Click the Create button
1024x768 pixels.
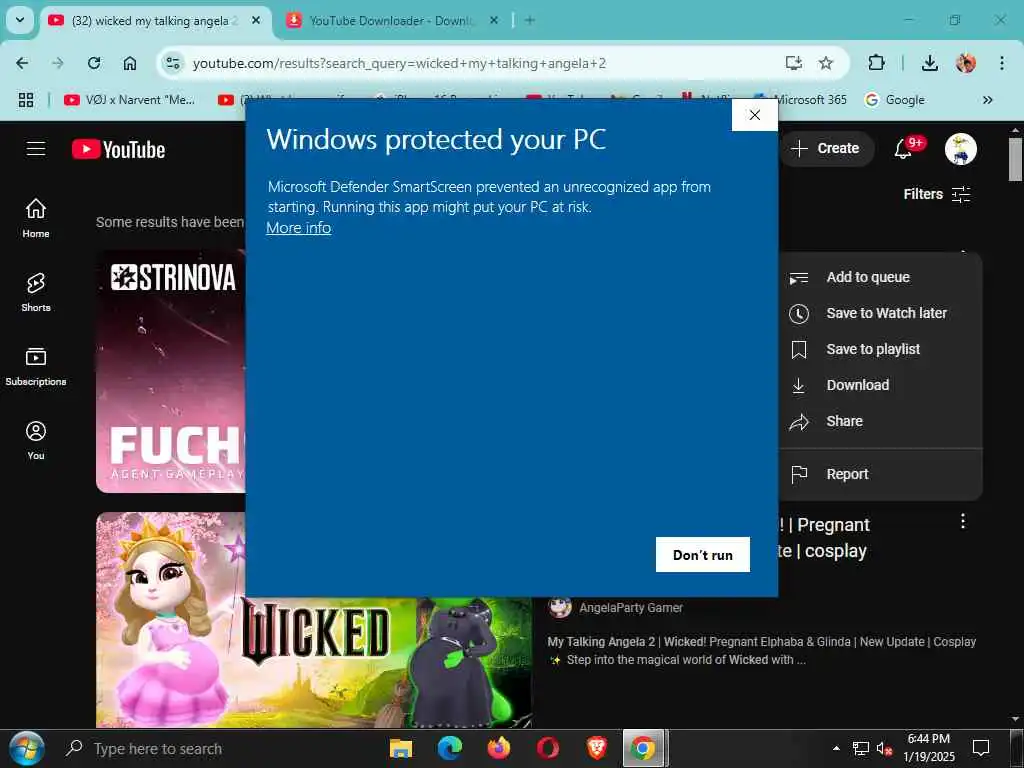(x=825, y=149)
